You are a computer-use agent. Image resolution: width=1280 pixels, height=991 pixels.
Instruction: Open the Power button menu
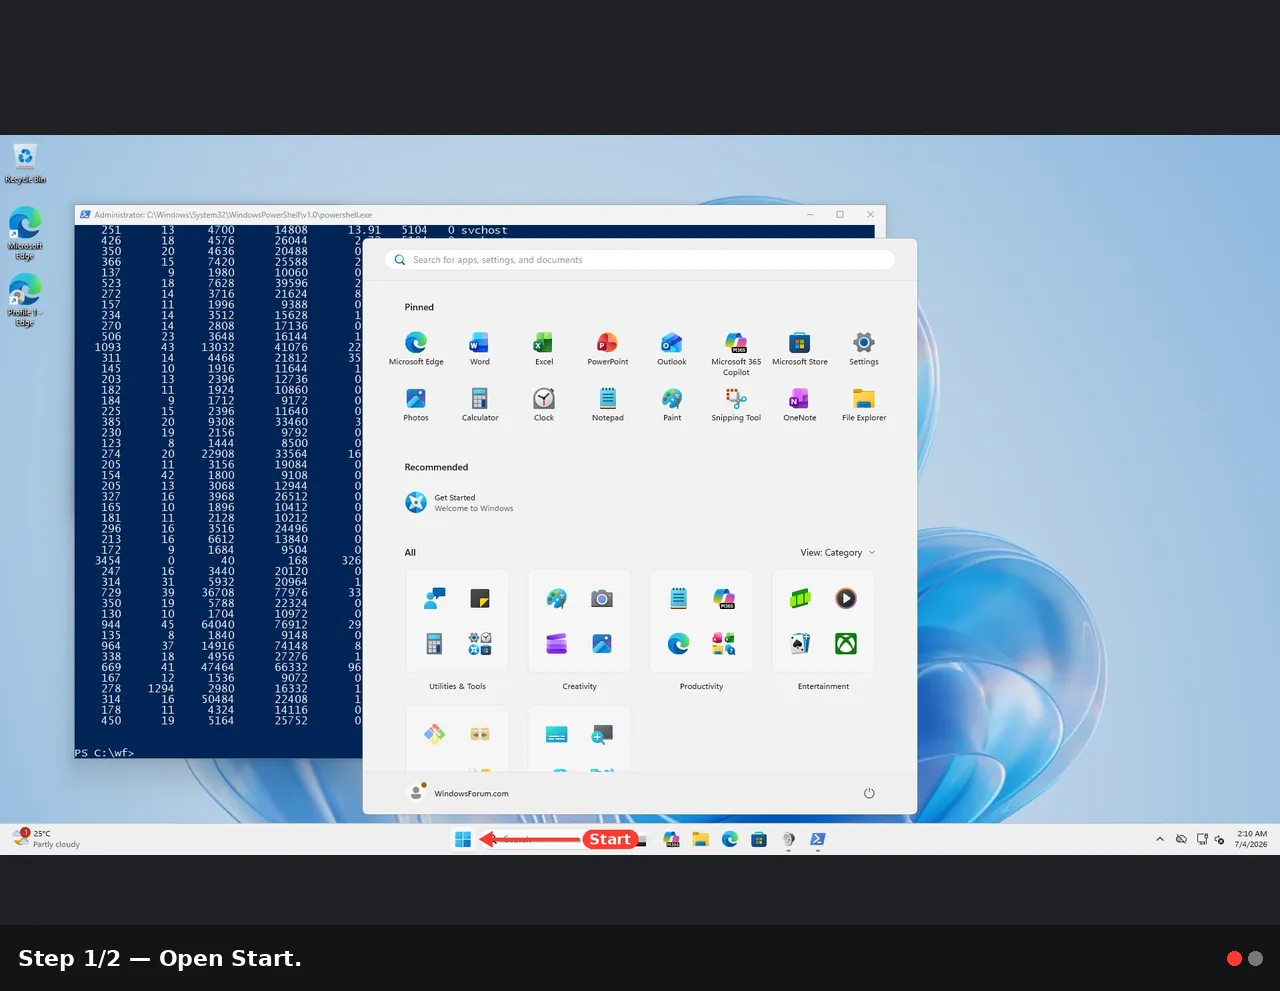coord(869,793)
